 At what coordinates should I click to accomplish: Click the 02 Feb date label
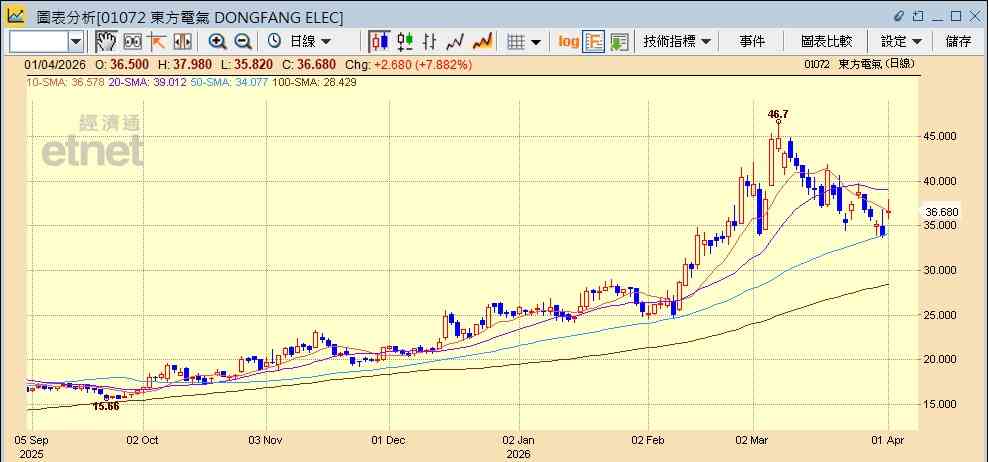[x=649, y=440]
